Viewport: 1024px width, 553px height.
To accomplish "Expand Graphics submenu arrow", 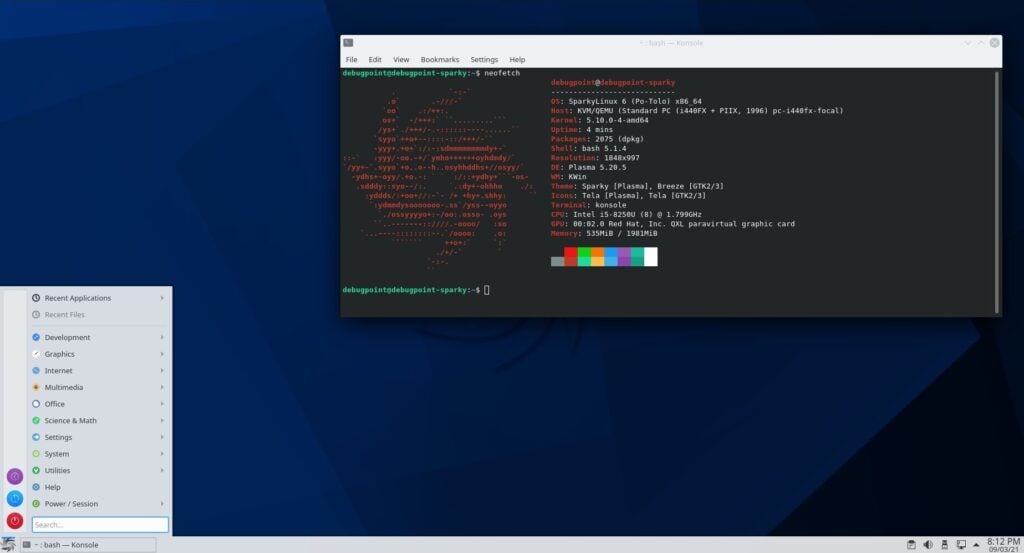I will (x=162, y=354).
